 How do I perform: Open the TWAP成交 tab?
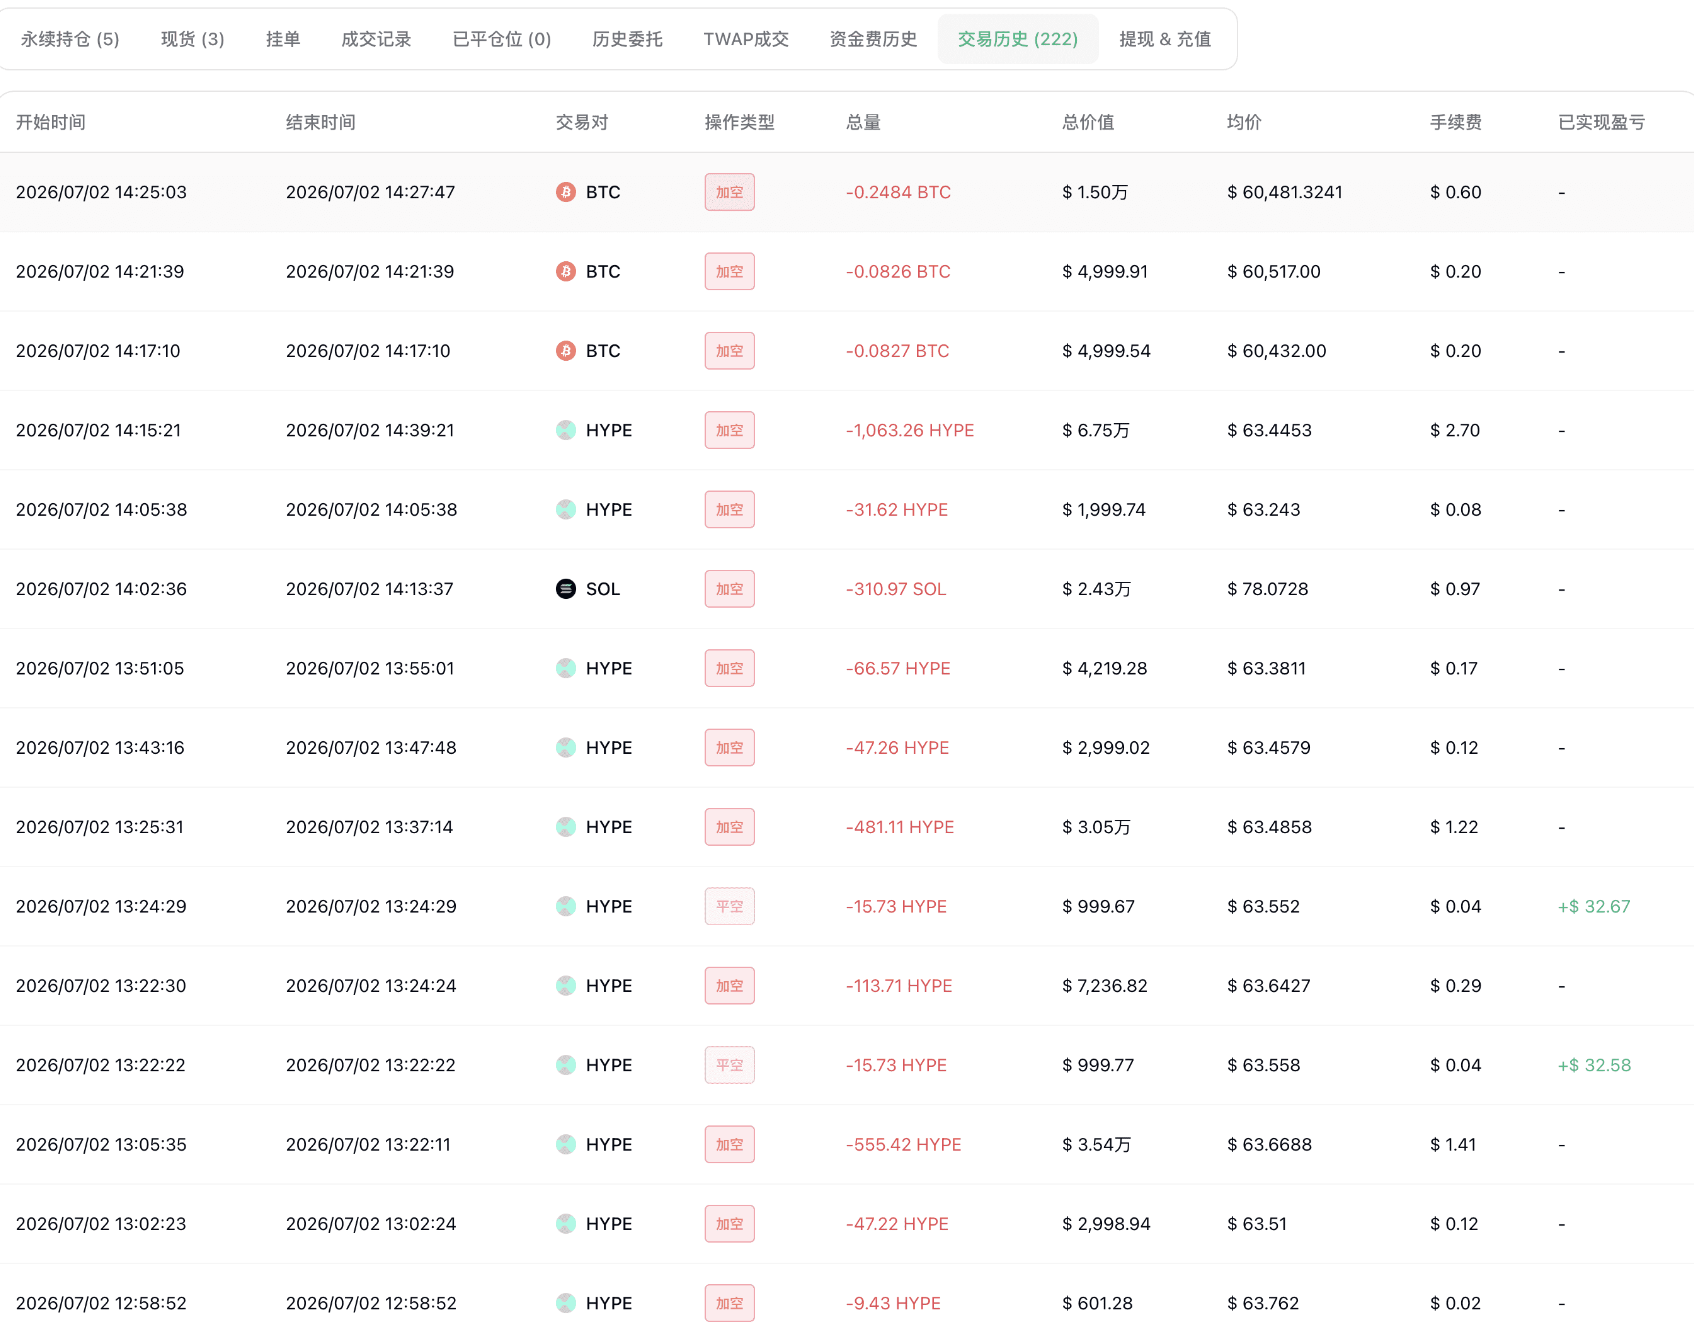tap(746, 39)
